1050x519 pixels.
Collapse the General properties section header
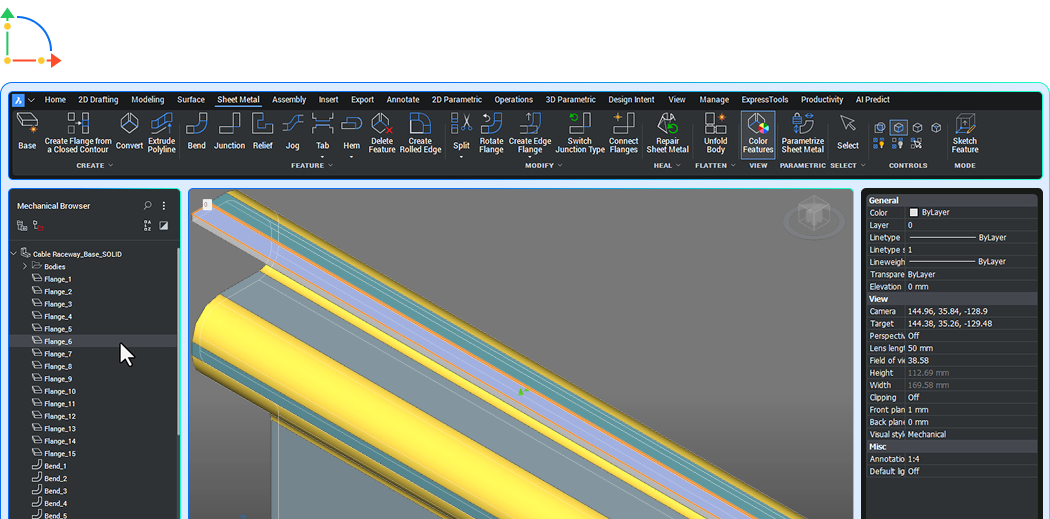[x=951, y=200]
